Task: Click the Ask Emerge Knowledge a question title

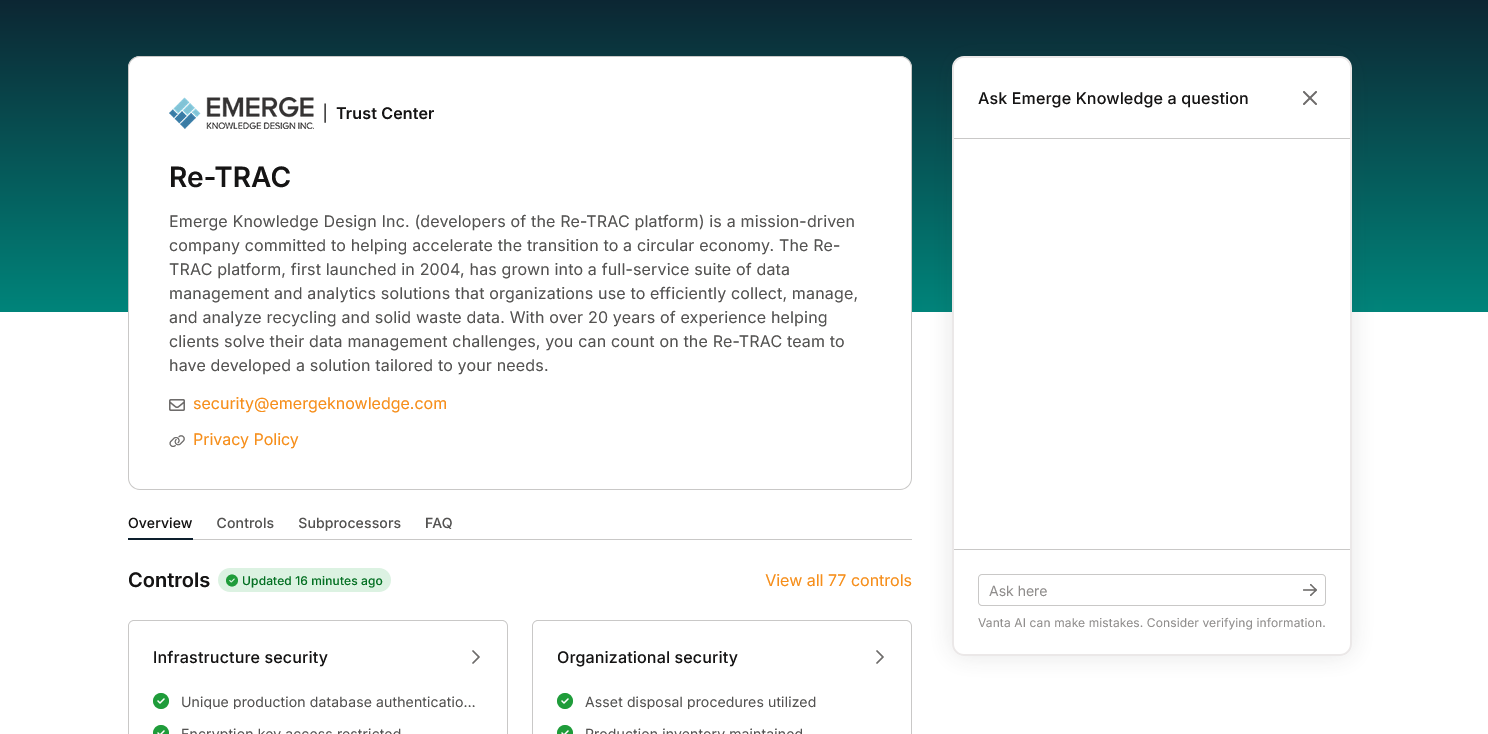Action: (x=1113, y=98)
